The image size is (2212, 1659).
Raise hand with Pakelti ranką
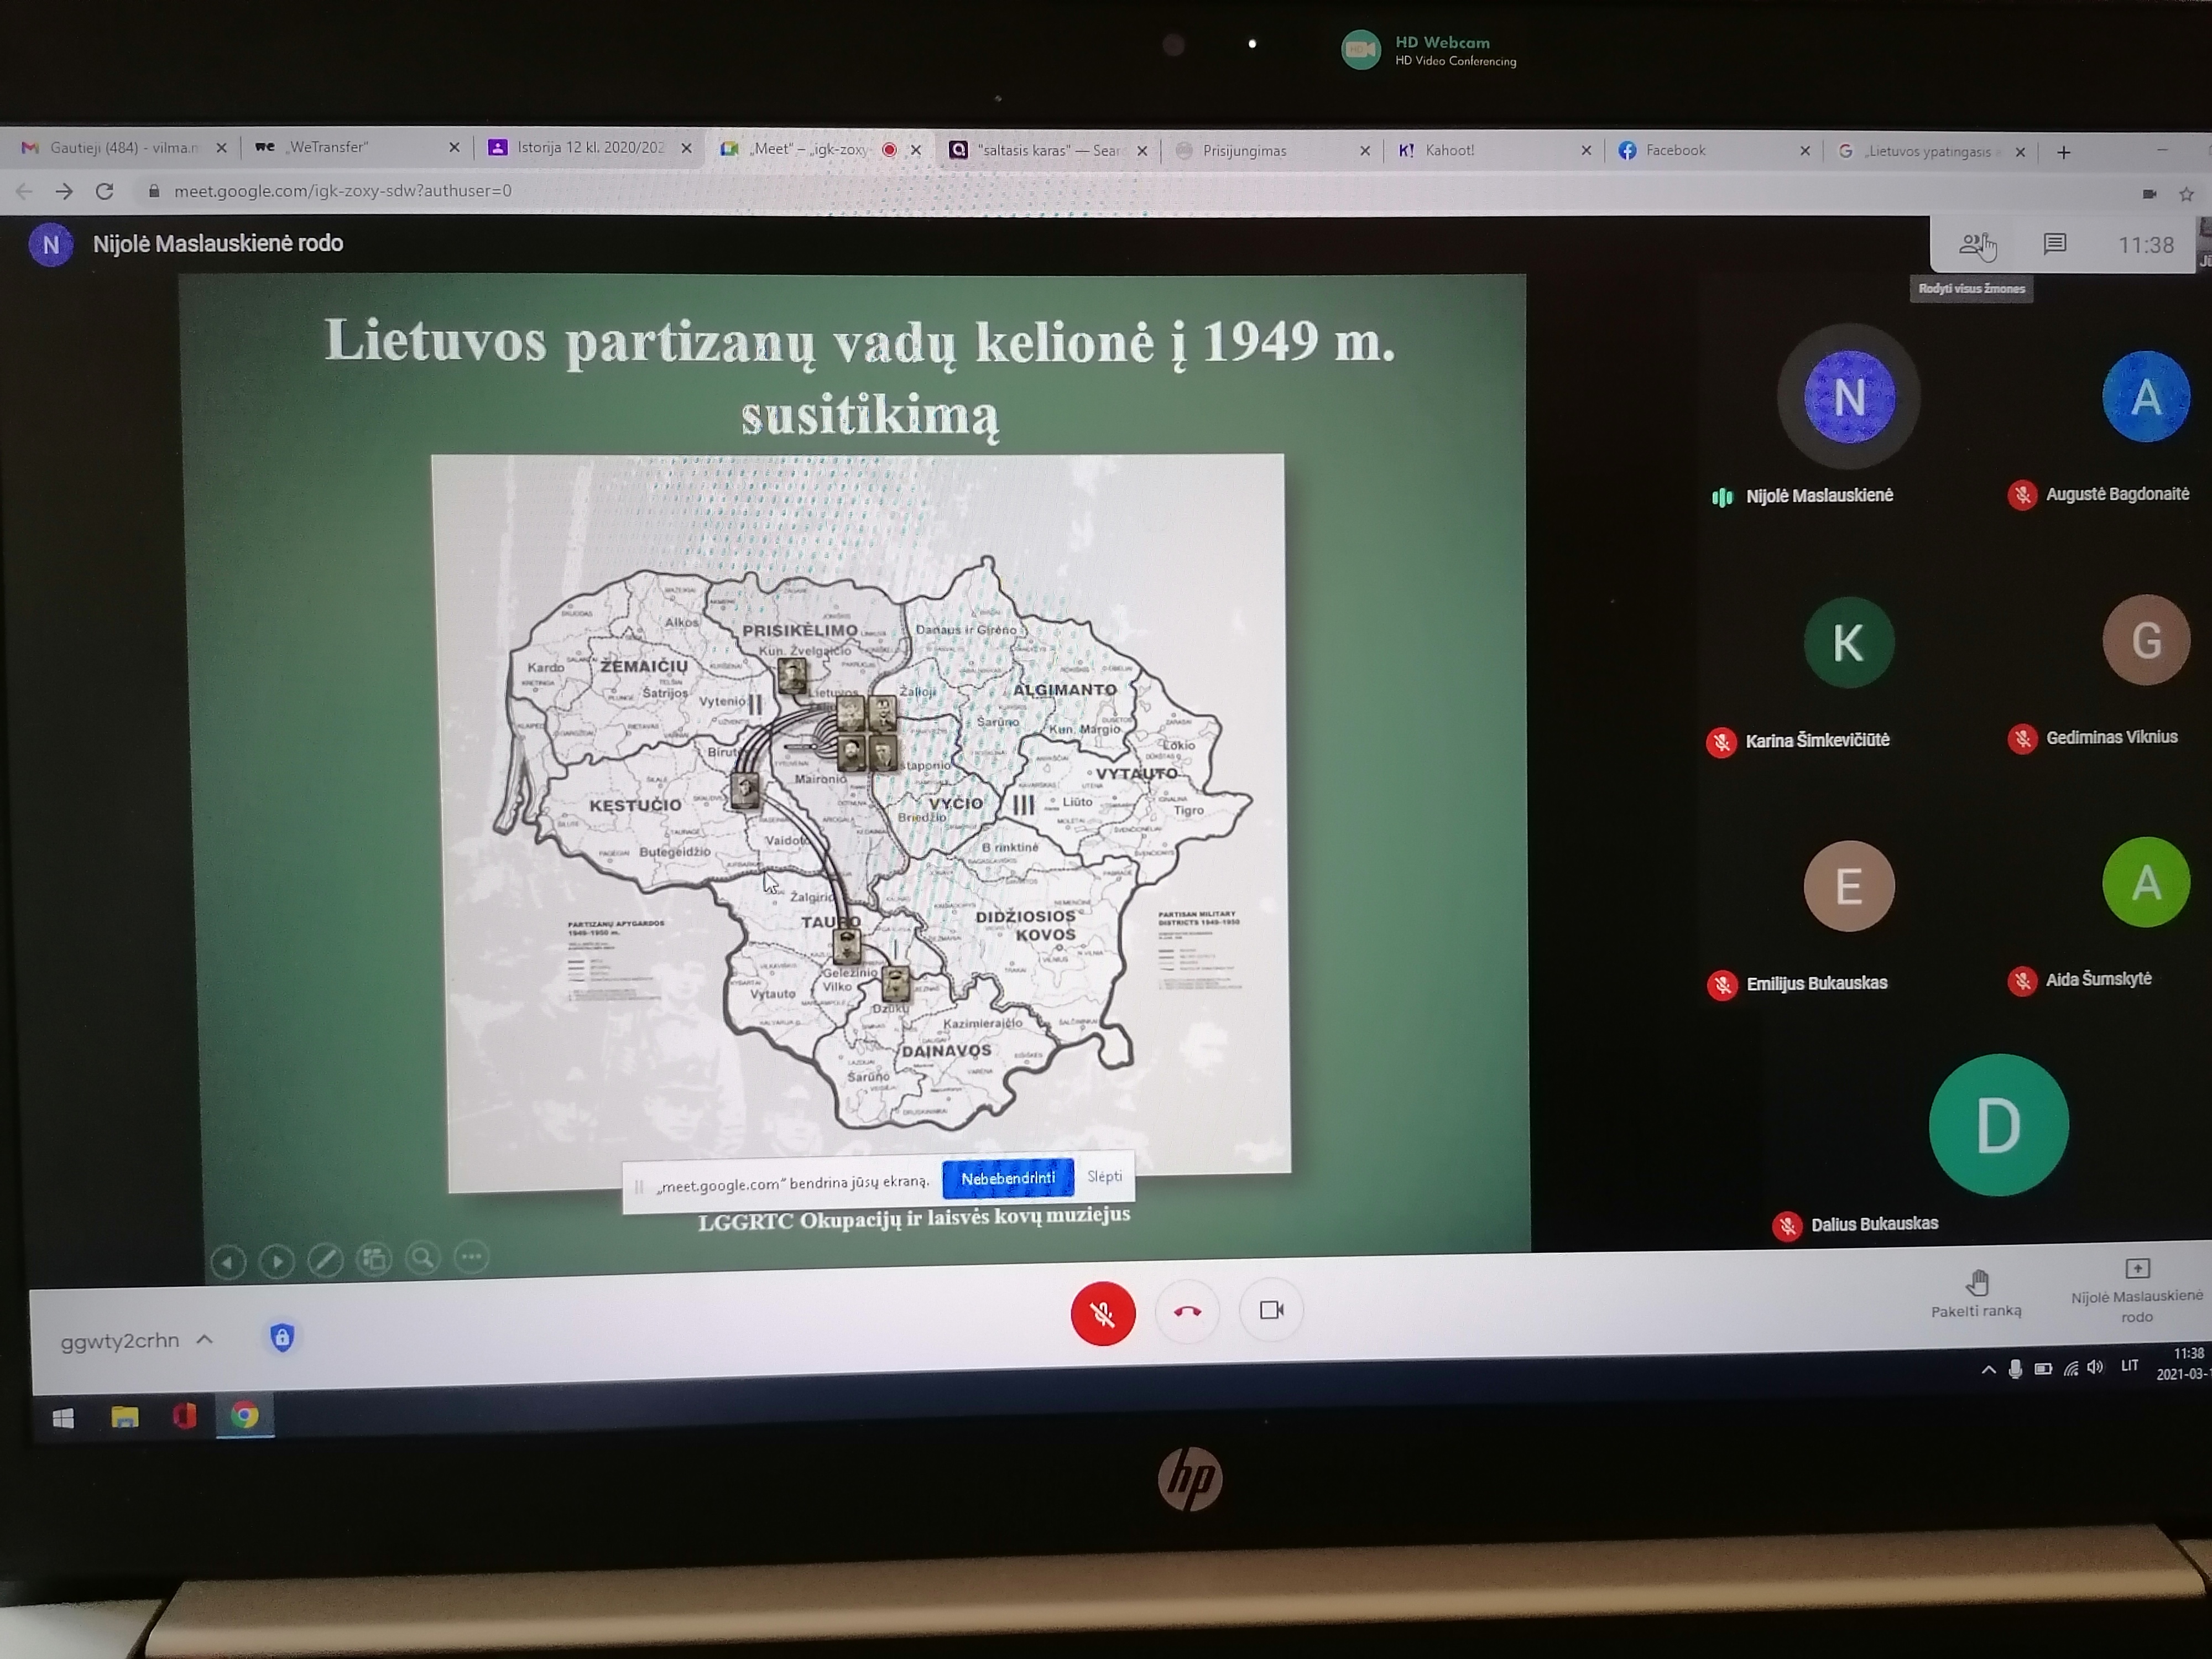click(x=1976, y=1294)
